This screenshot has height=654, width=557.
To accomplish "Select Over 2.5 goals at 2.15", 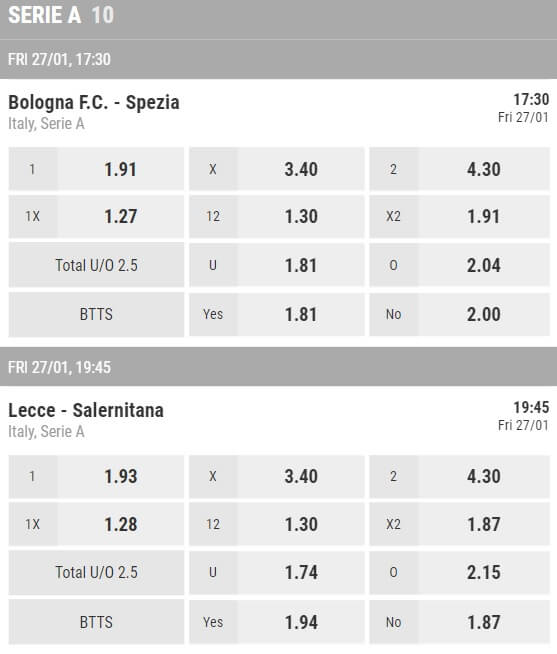I will click(x=459, y=572).
